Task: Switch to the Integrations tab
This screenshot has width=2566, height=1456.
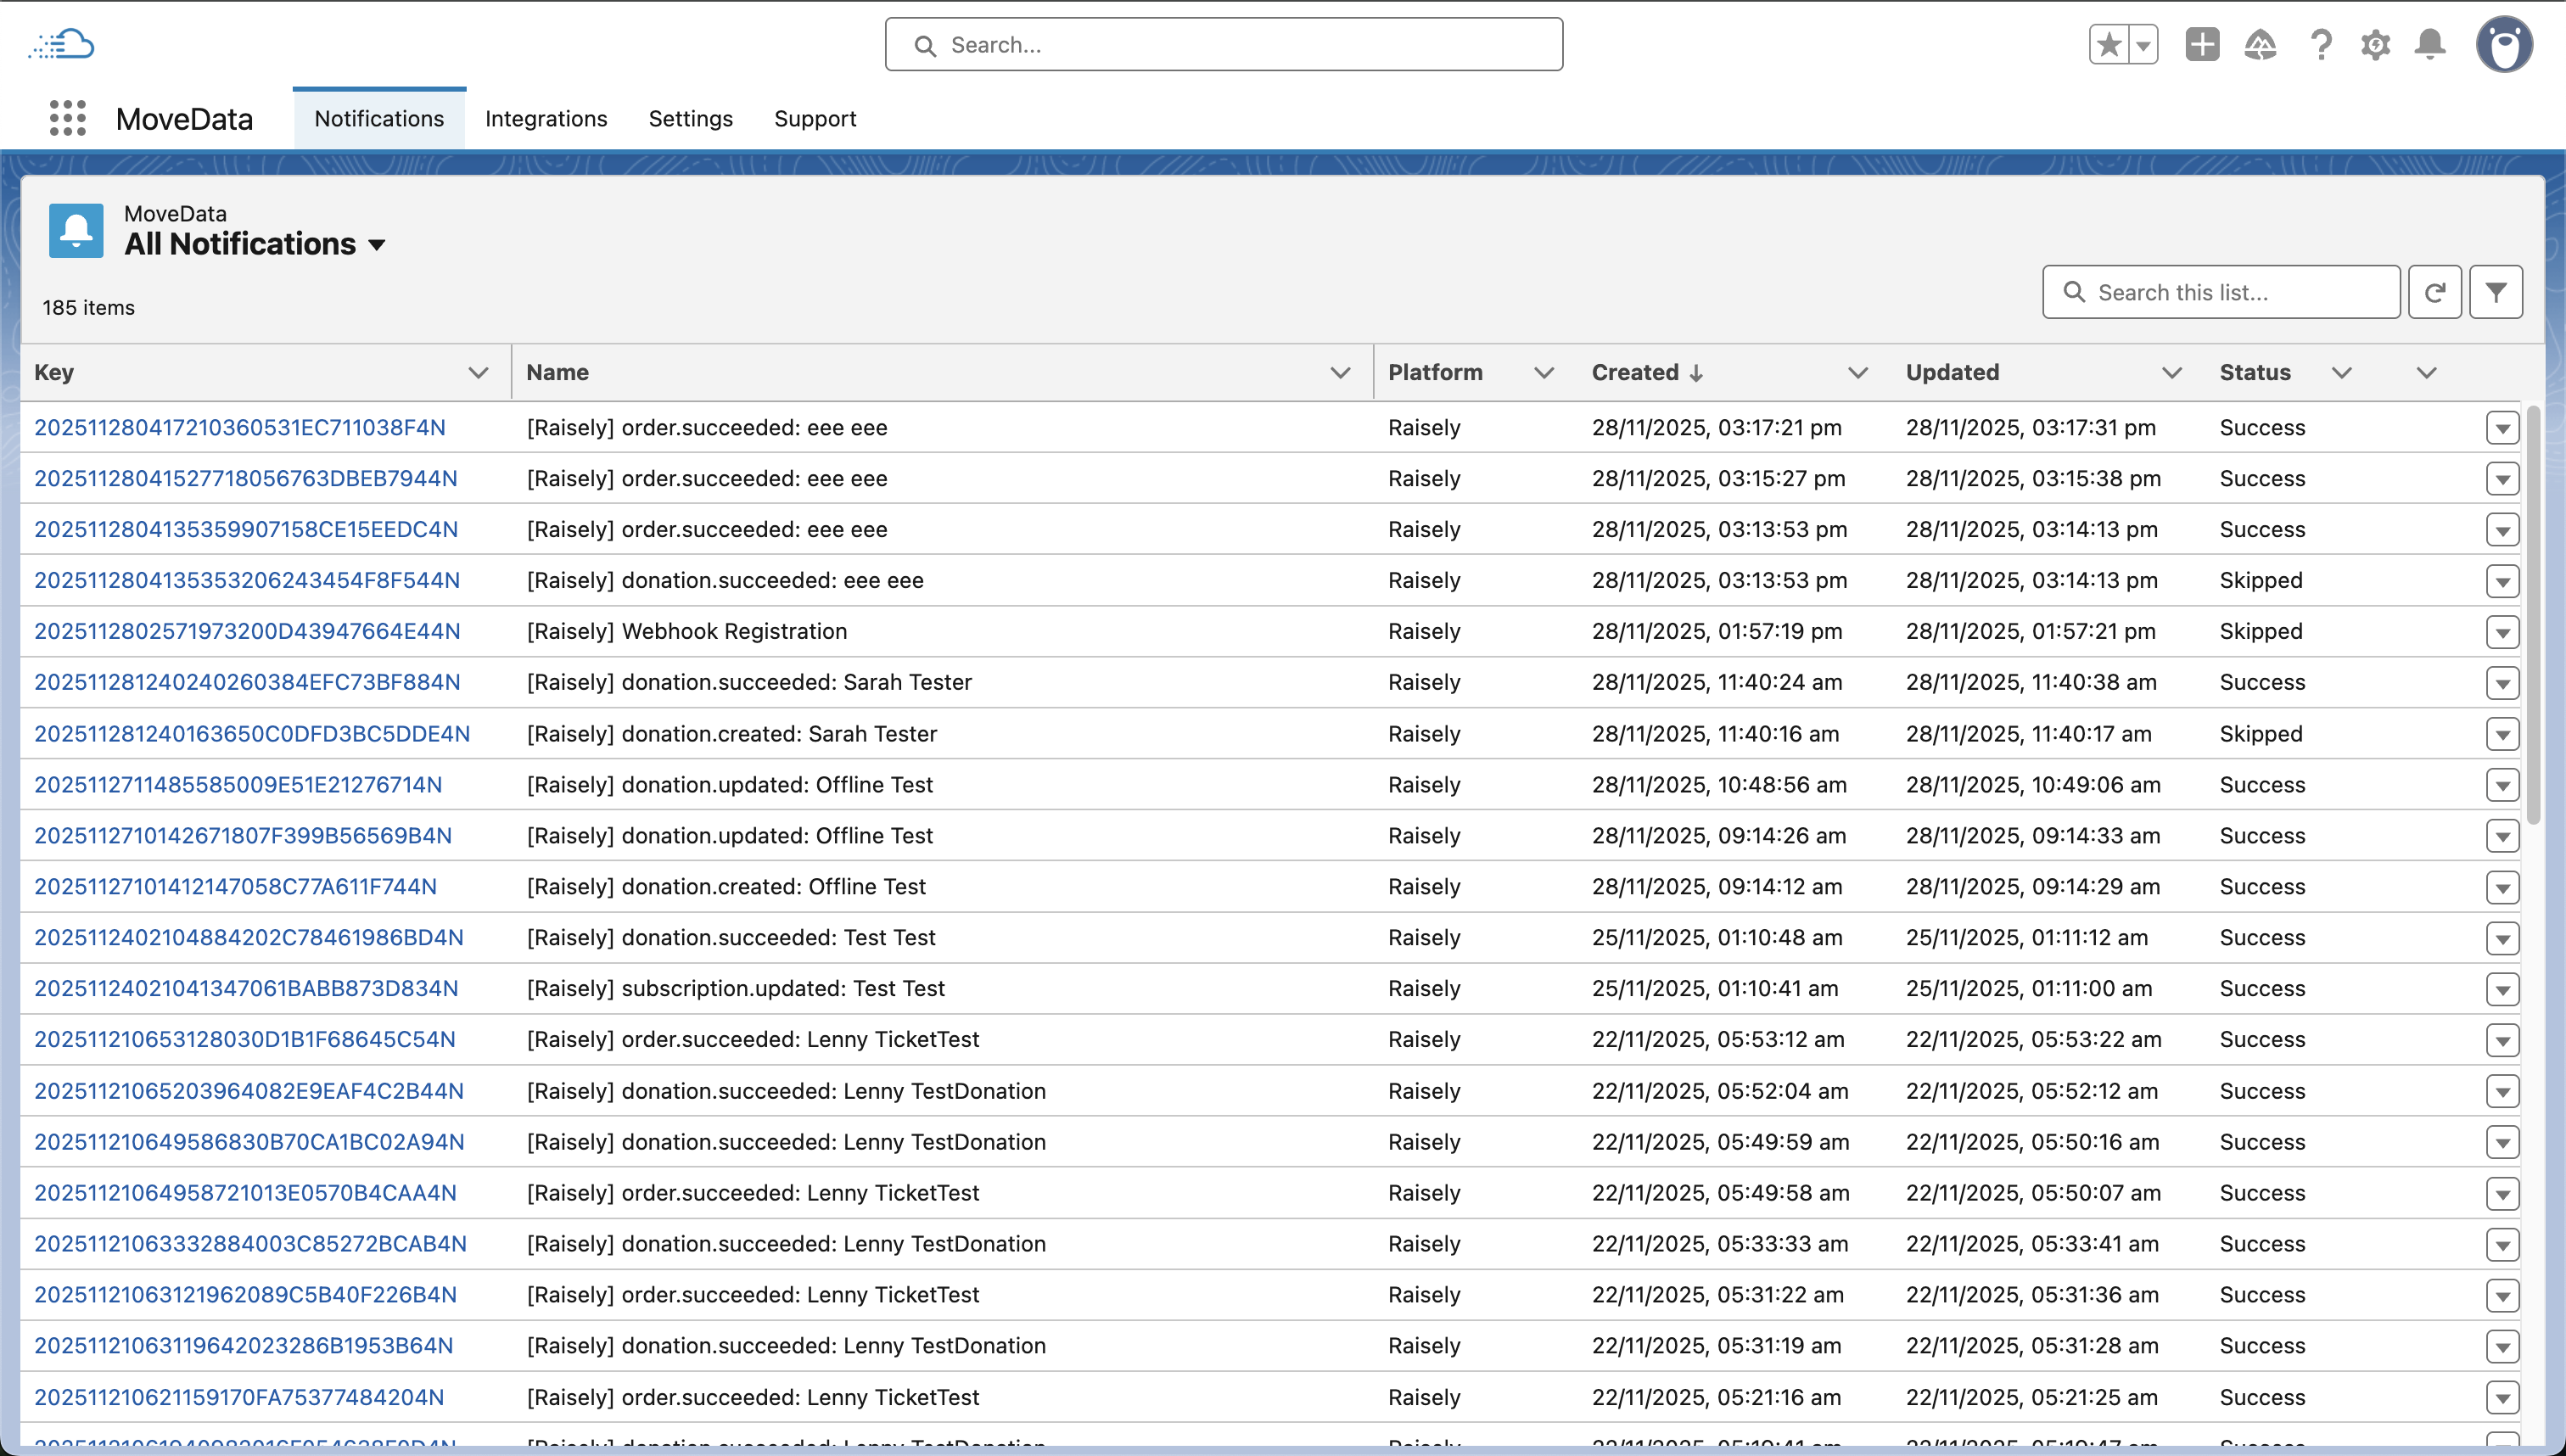Action: click(546, 118)
